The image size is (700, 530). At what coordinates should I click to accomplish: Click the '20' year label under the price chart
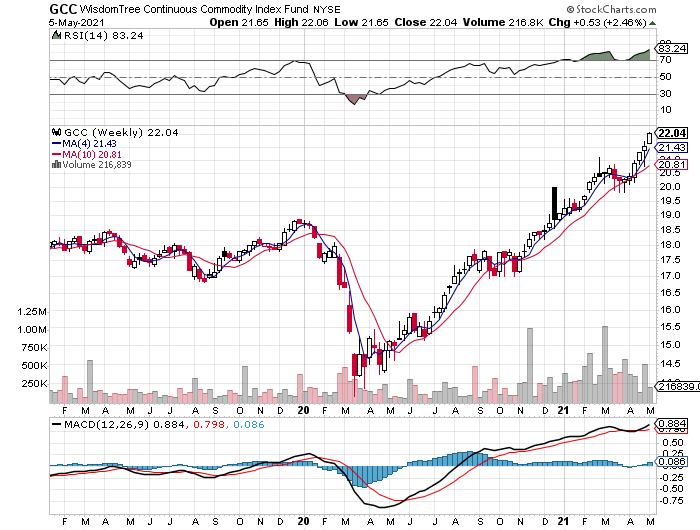[303, 410]
